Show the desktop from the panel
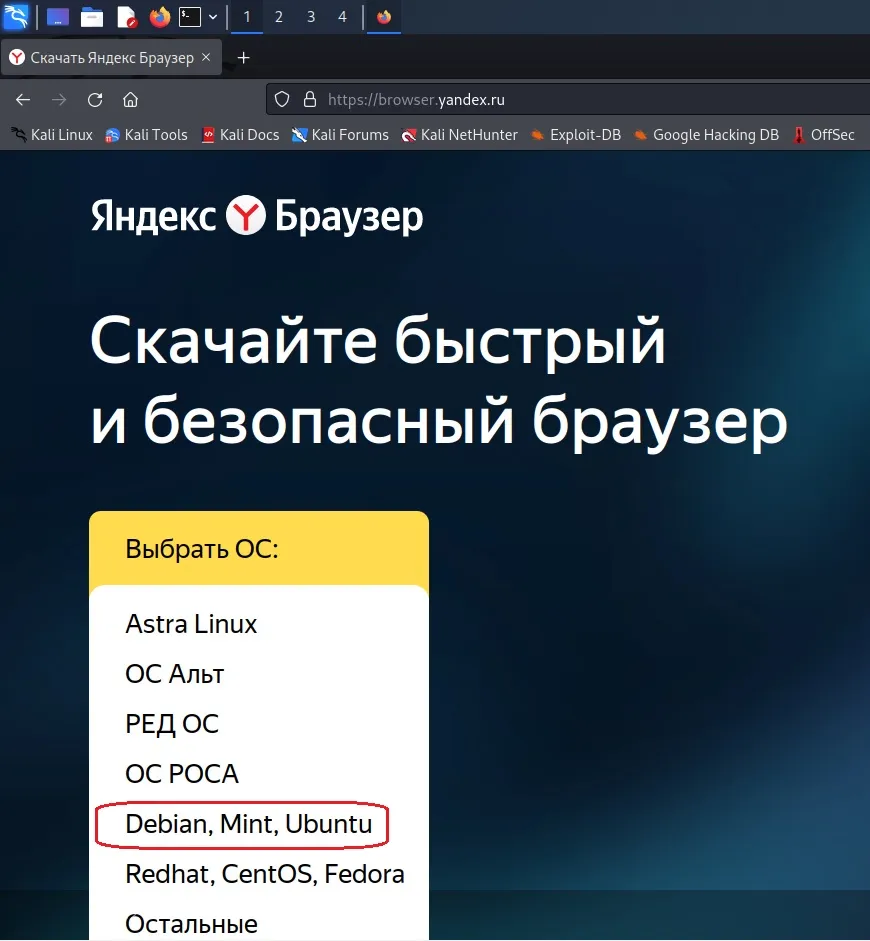 [x=58, y=17]
